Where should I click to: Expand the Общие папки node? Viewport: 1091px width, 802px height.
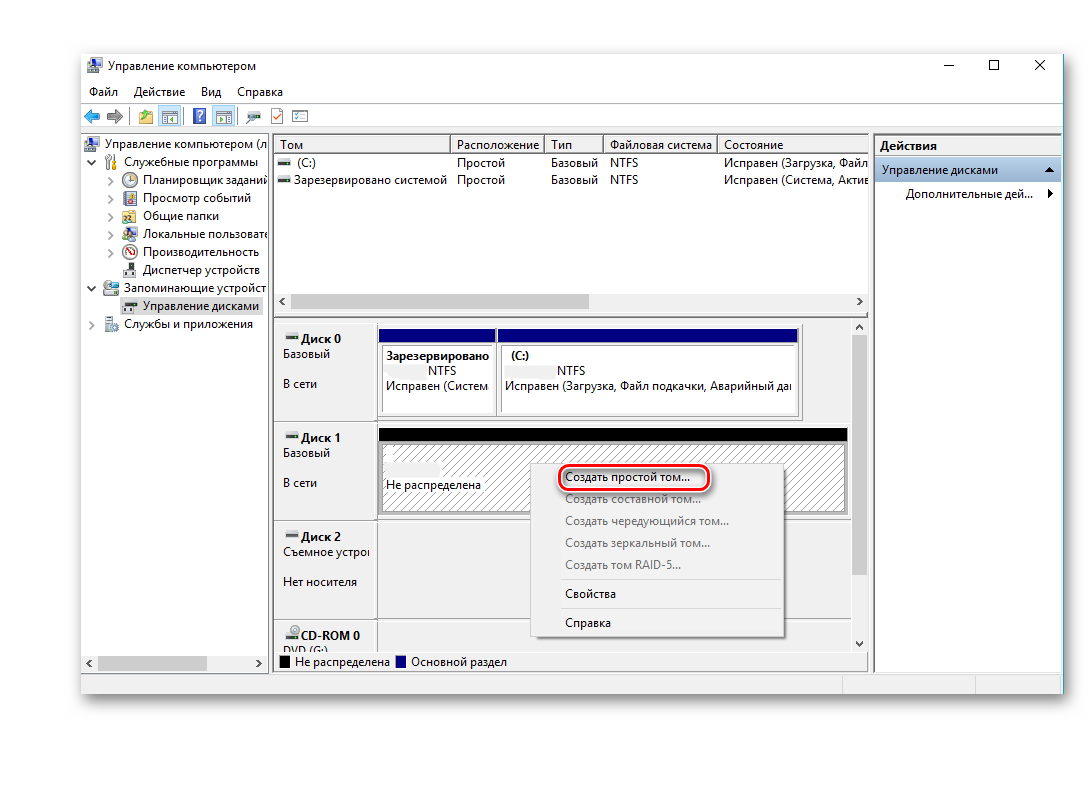(x=111, y=217)
